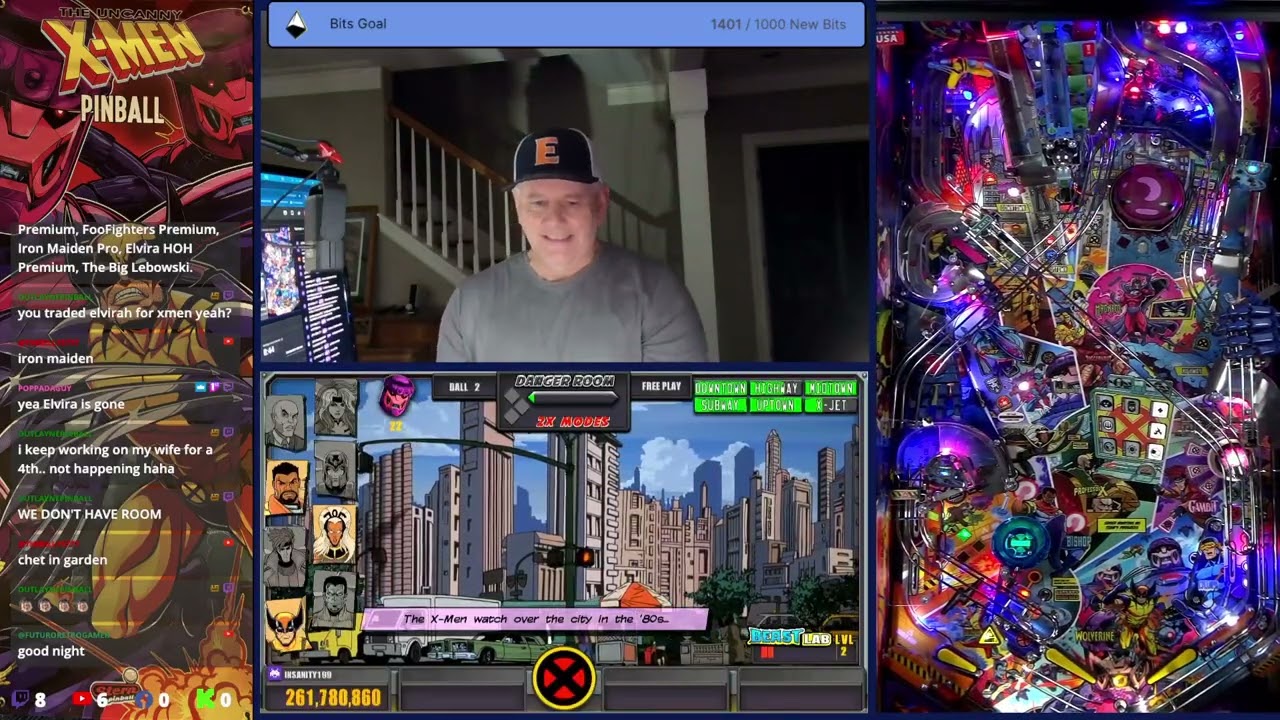This screenshot has height=720, width=1280.
Task: Click the score 261,780,860
Action: pos(333,697)
